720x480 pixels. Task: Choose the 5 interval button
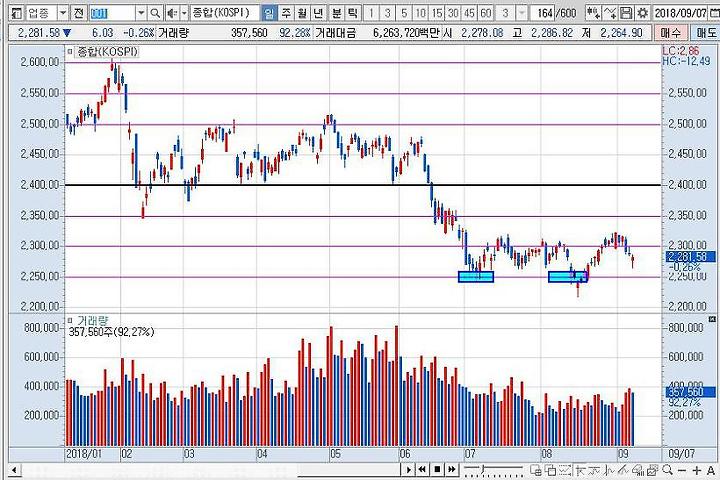pyautogui.click(x=404, y=13)
